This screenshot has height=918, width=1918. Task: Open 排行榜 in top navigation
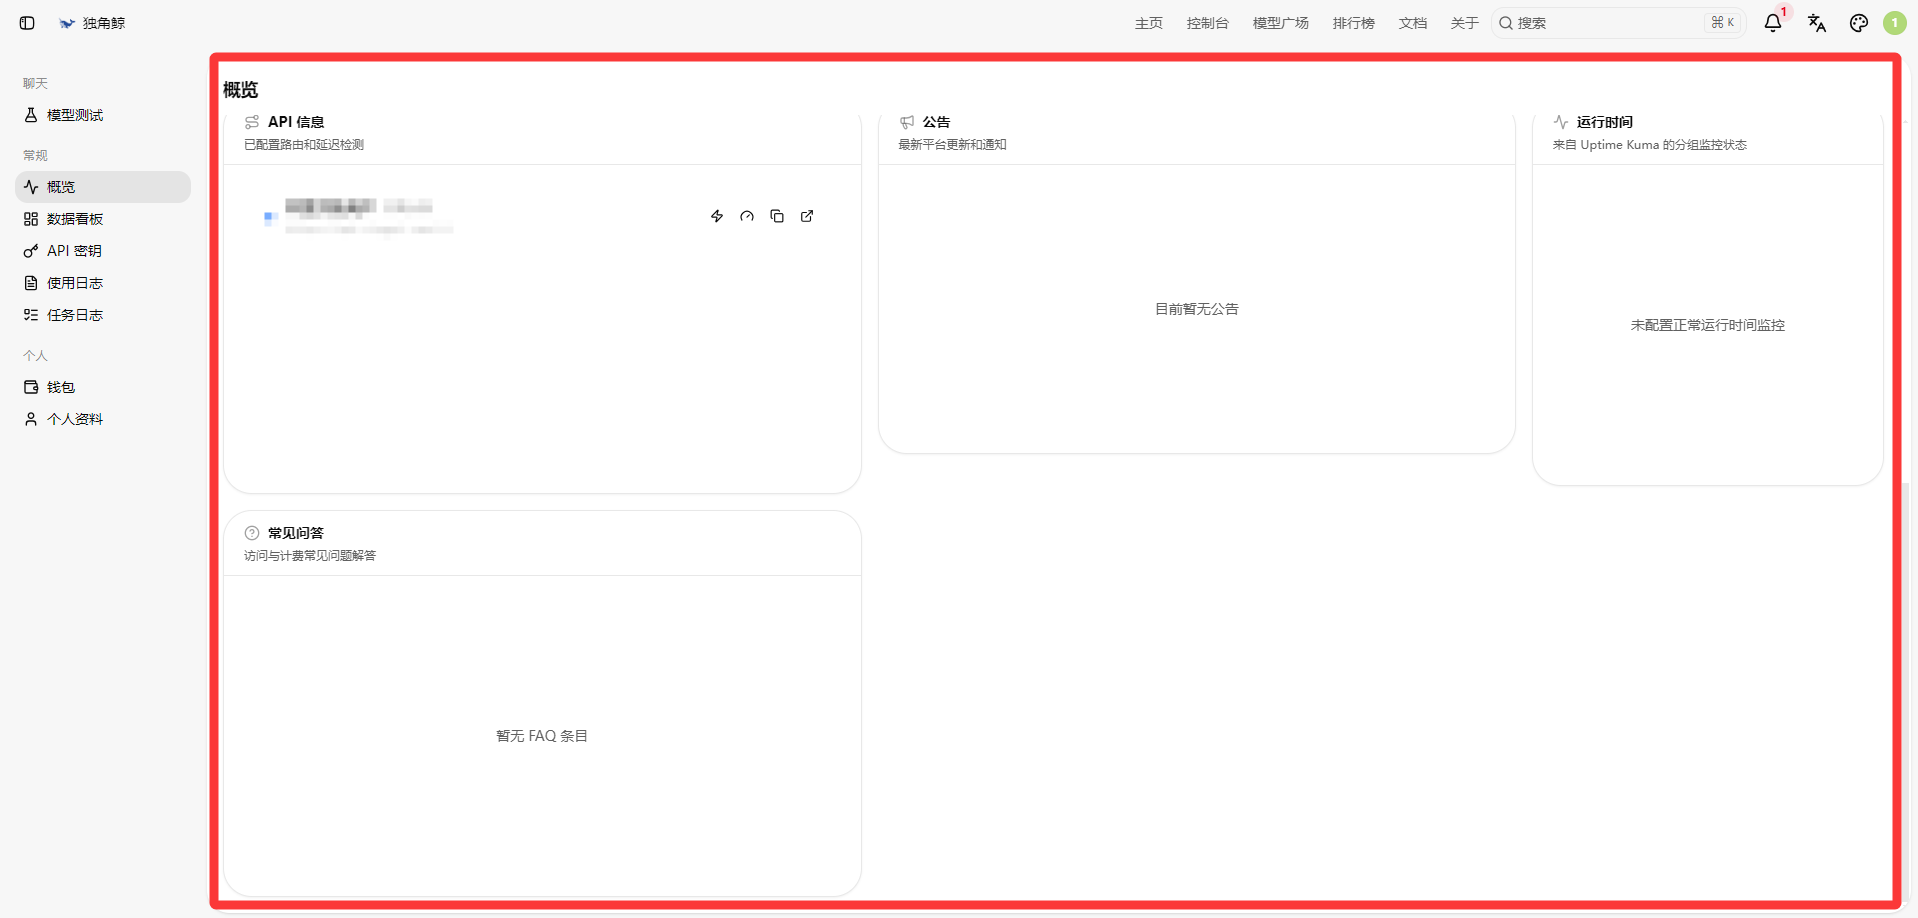(x=1353, y=23)
